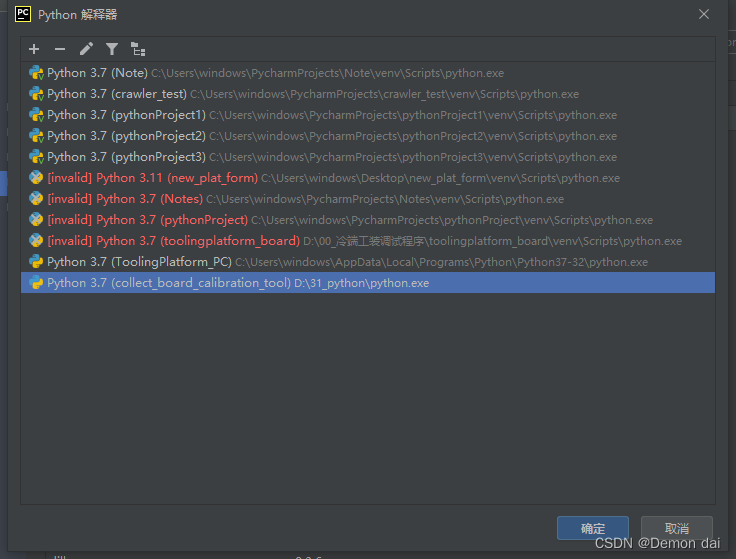Click the path D:\31_python\python.exe

361,283
